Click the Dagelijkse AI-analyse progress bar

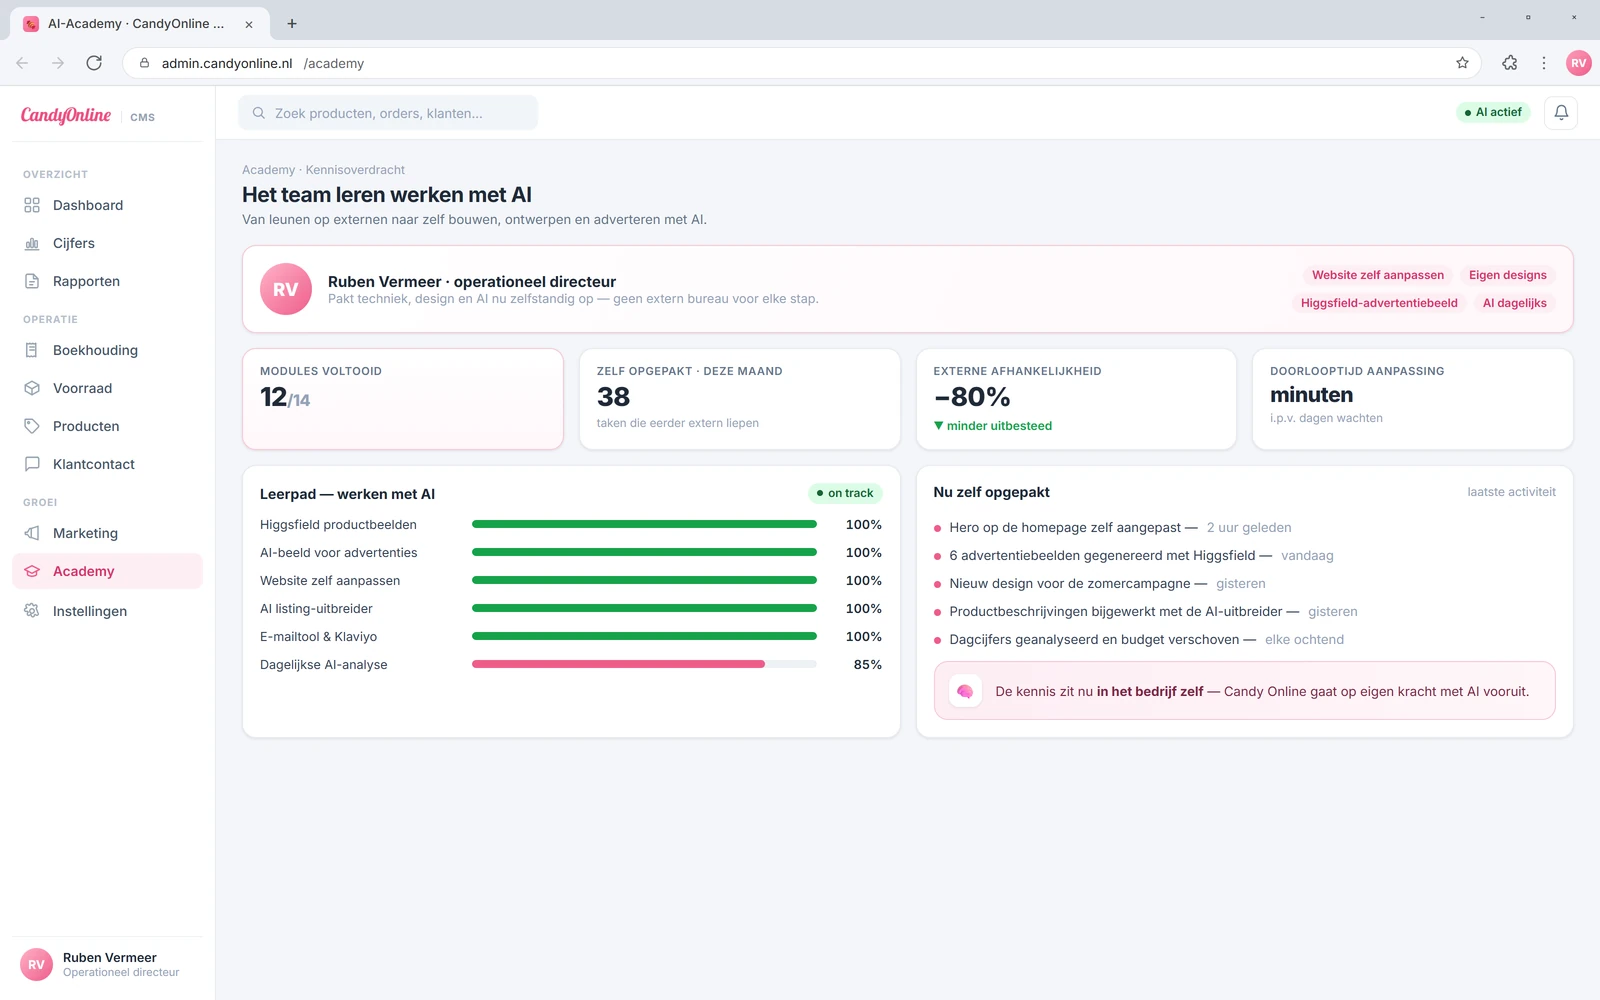click(x=644, y=664)
